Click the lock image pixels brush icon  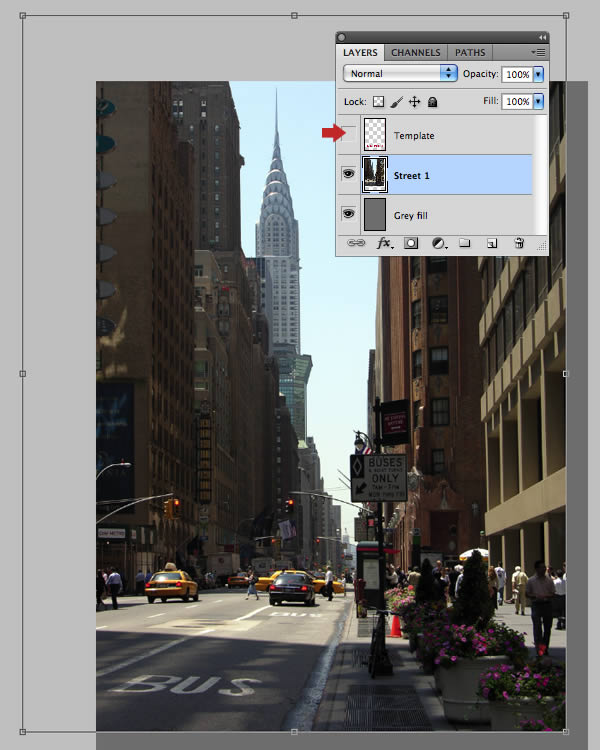pyautogui.click(x=396, y=102)
